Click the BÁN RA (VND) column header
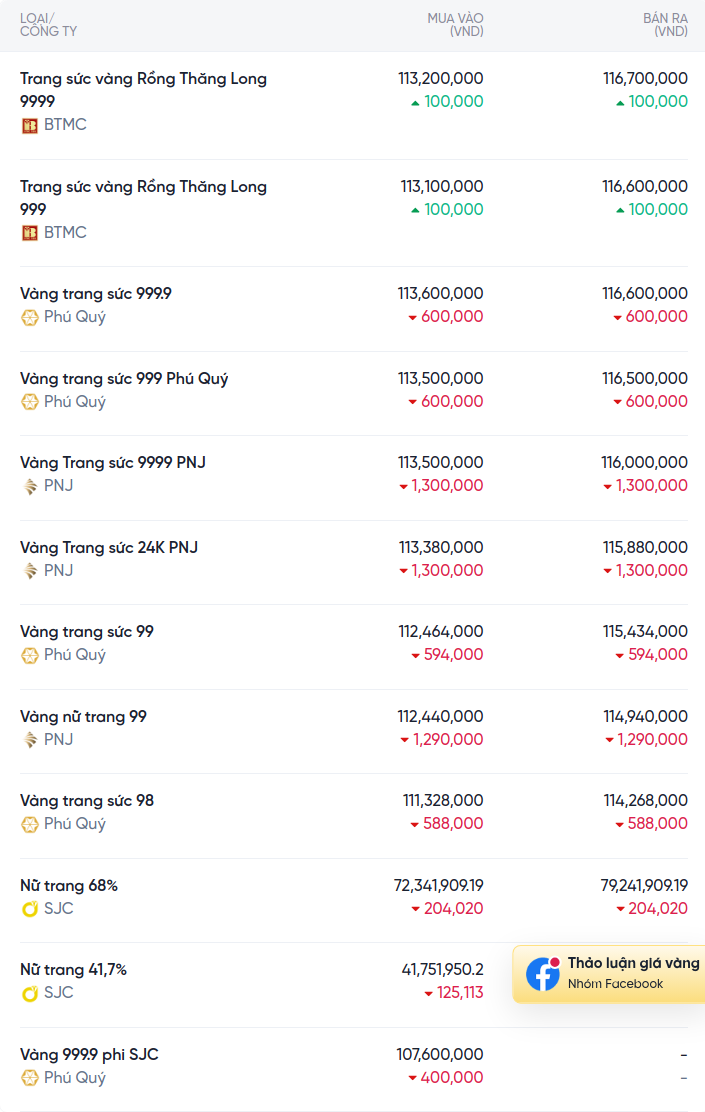The width and height of the screenshot is (705, 1112). click(x=665, y=25)
